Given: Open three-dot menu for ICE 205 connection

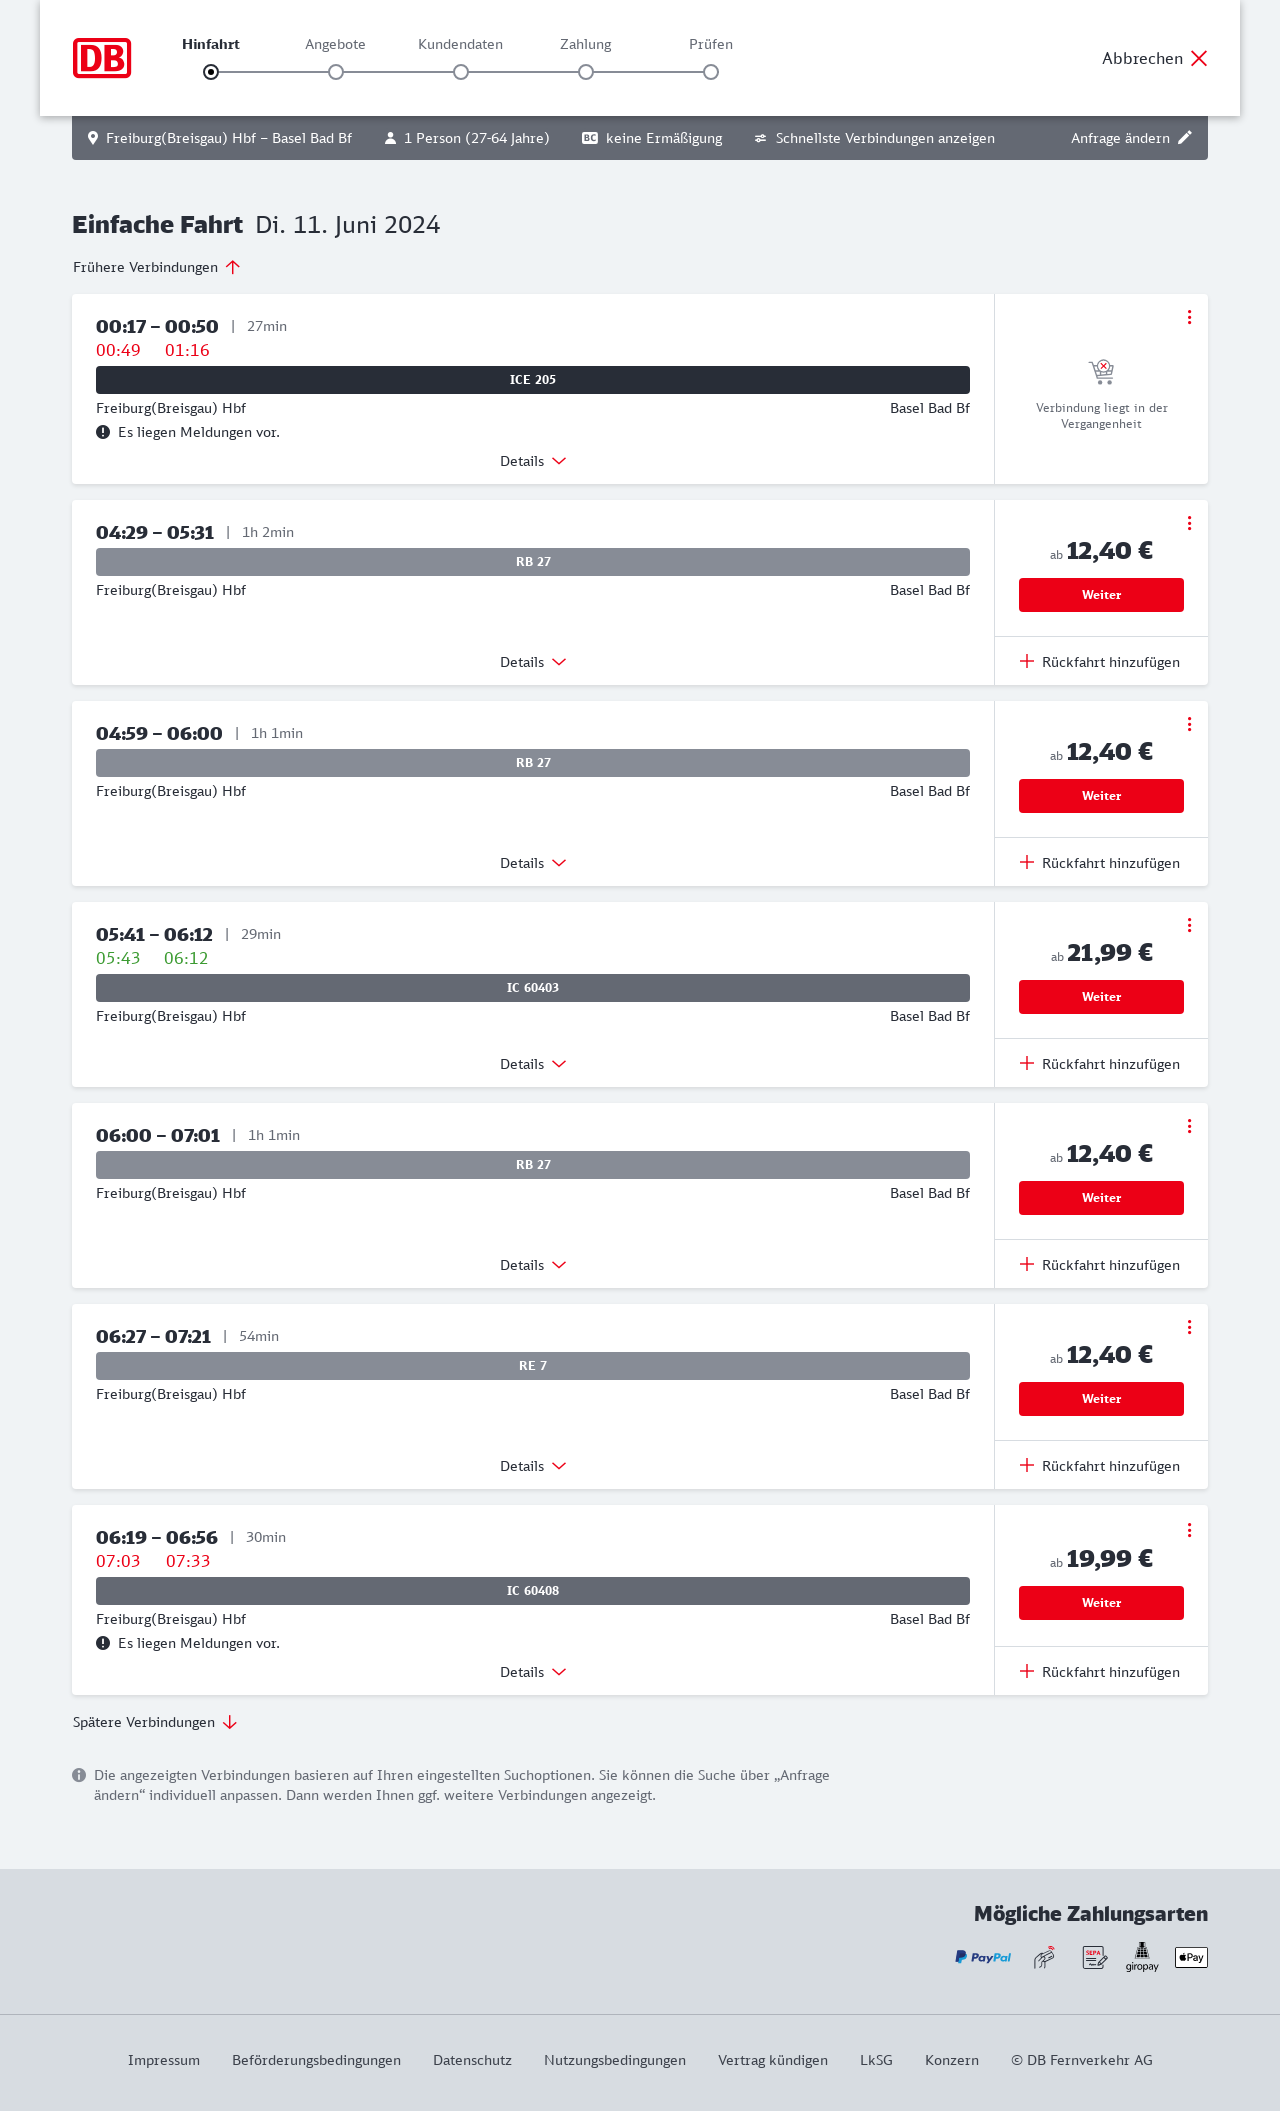Looking at the screenshot, I should tap(1189, 317).
